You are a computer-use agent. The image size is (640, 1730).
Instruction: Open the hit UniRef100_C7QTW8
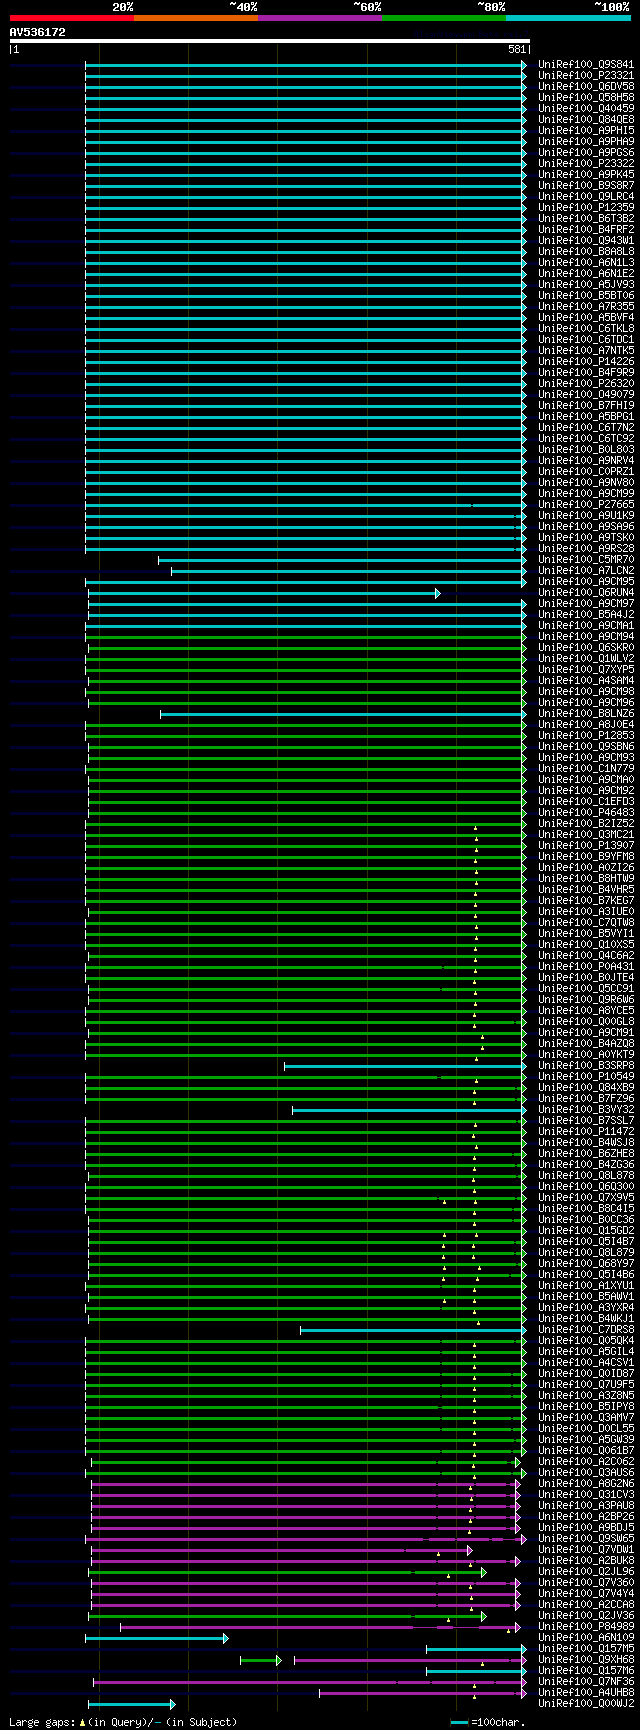click(586, 922)
